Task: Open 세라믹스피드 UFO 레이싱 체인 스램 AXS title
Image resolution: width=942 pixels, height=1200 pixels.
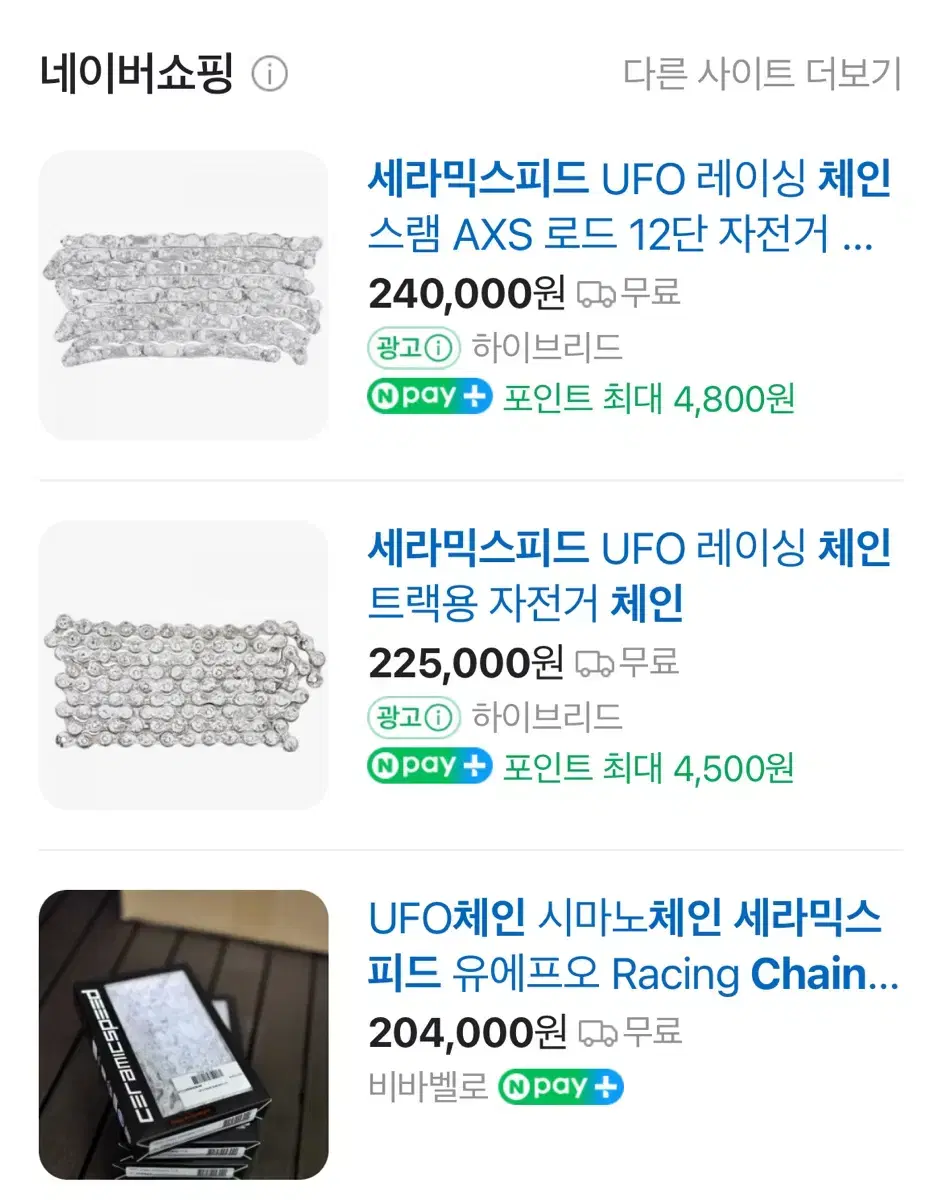Action: (x=630, y=209)
